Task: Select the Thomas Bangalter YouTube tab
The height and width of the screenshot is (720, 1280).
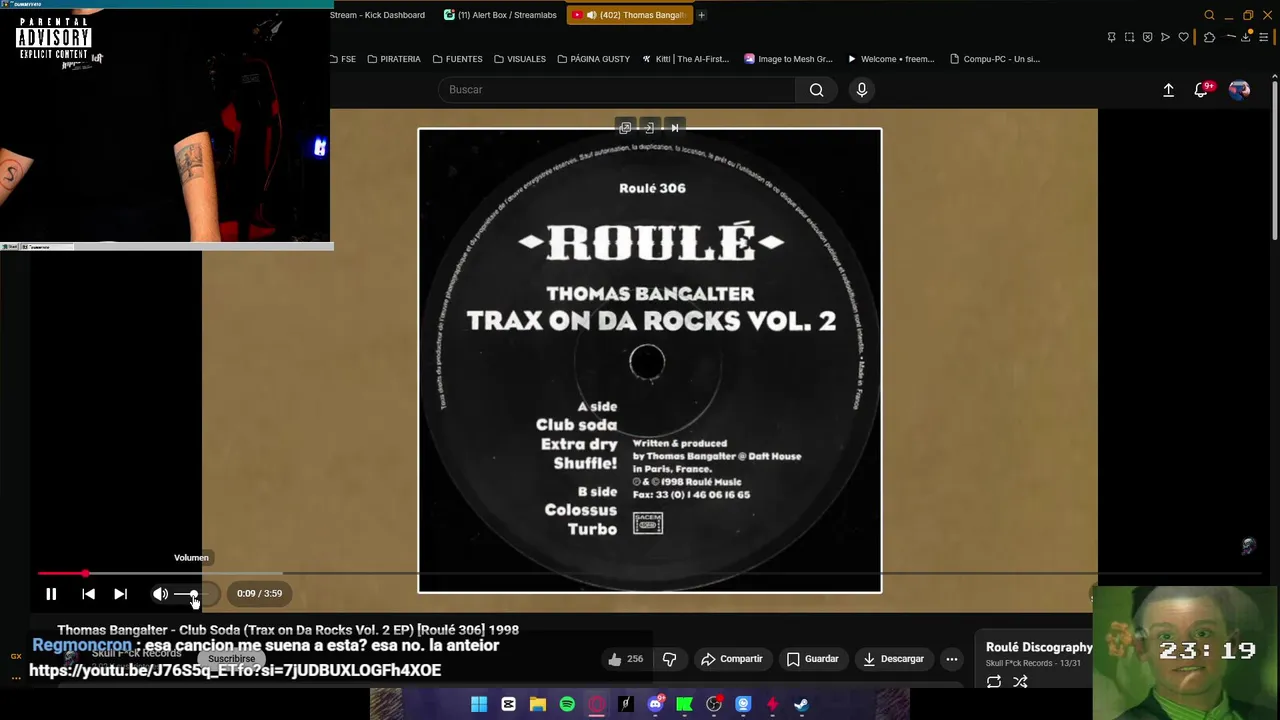Action: coord(629,15)
